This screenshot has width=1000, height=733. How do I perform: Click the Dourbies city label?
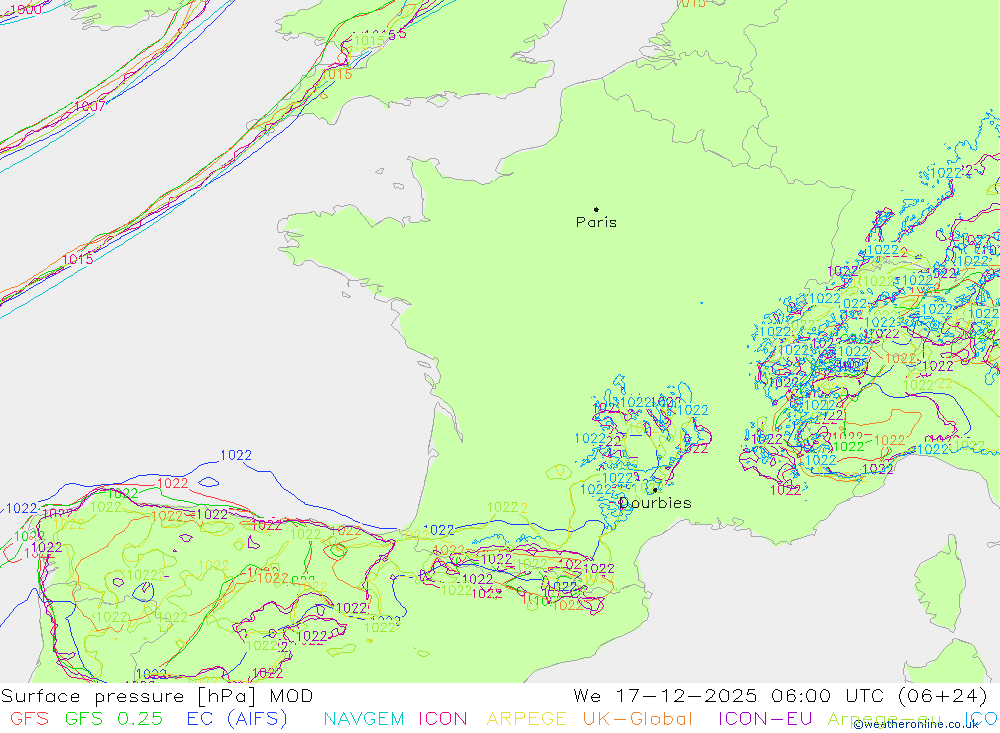coord(655,503)
